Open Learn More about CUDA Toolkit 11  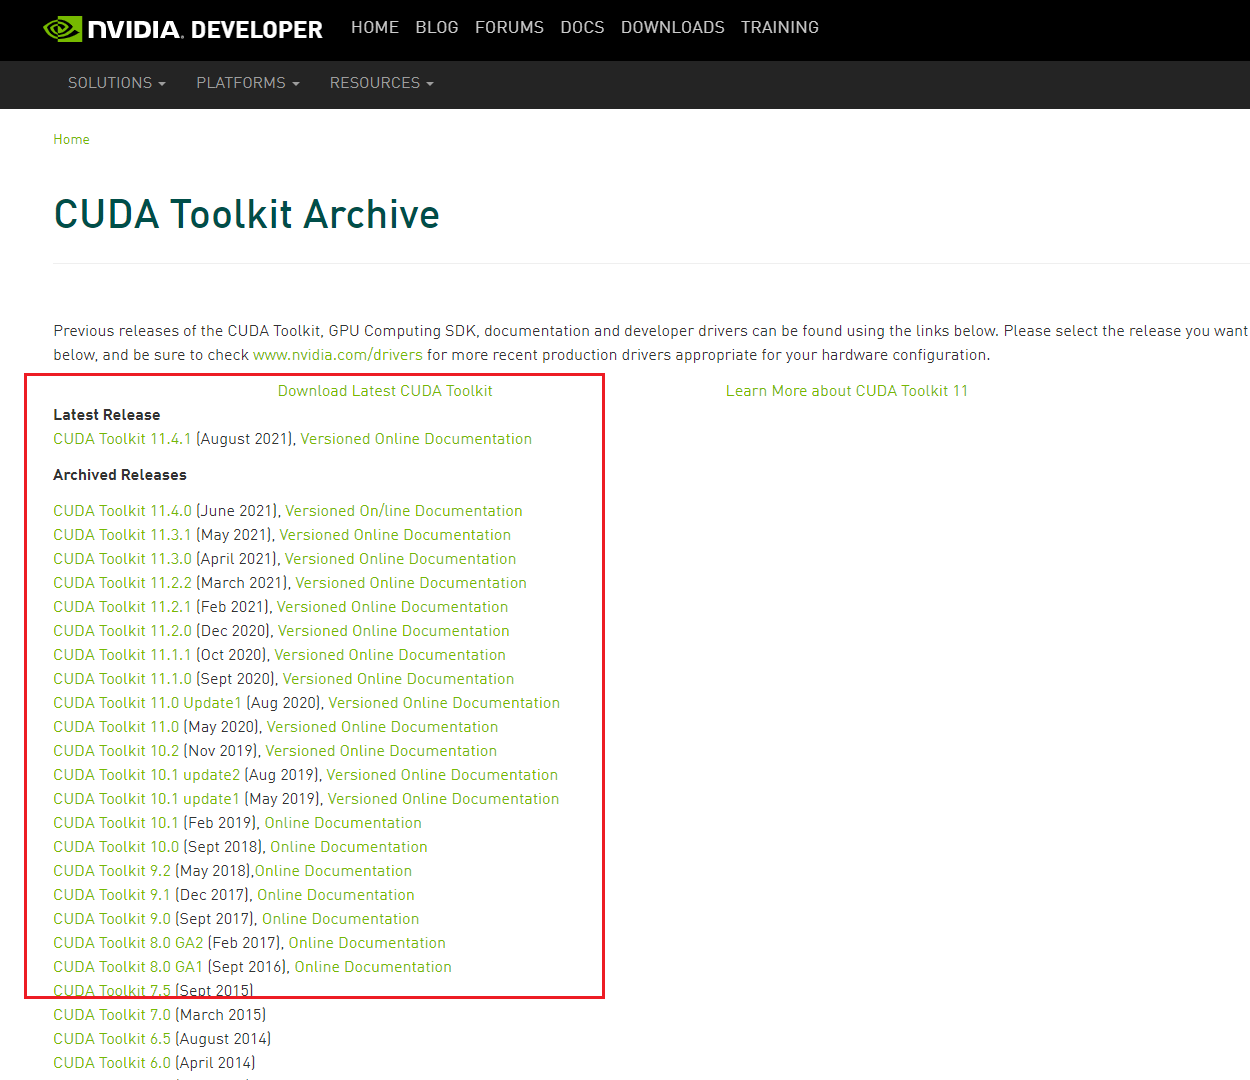tap(847, 391)
